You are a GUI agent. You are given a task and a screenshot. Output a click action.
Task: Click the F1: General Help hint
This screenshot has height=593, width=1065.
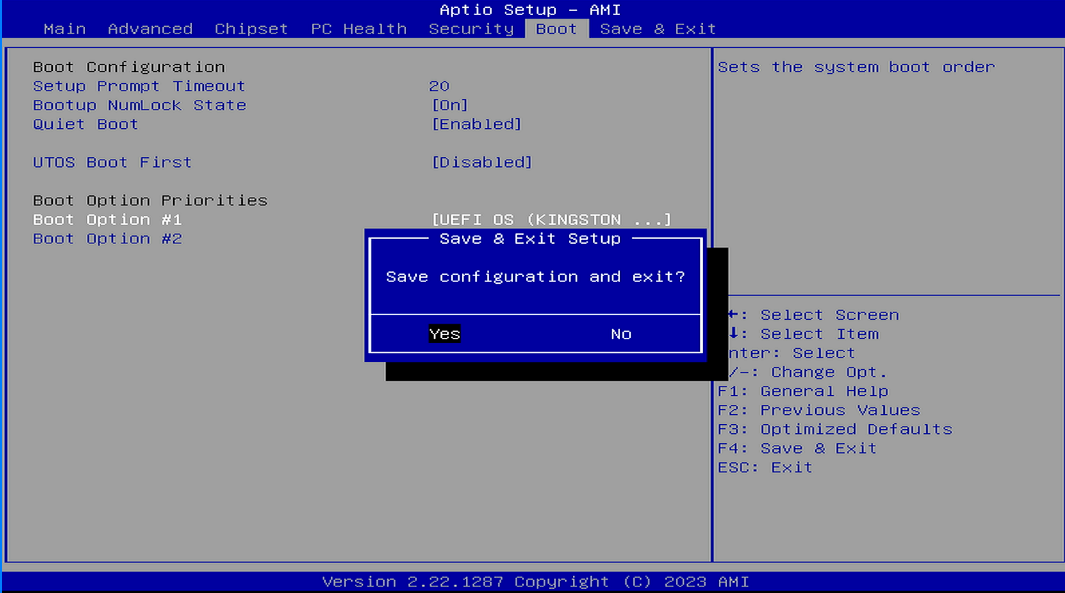[803, 391]
